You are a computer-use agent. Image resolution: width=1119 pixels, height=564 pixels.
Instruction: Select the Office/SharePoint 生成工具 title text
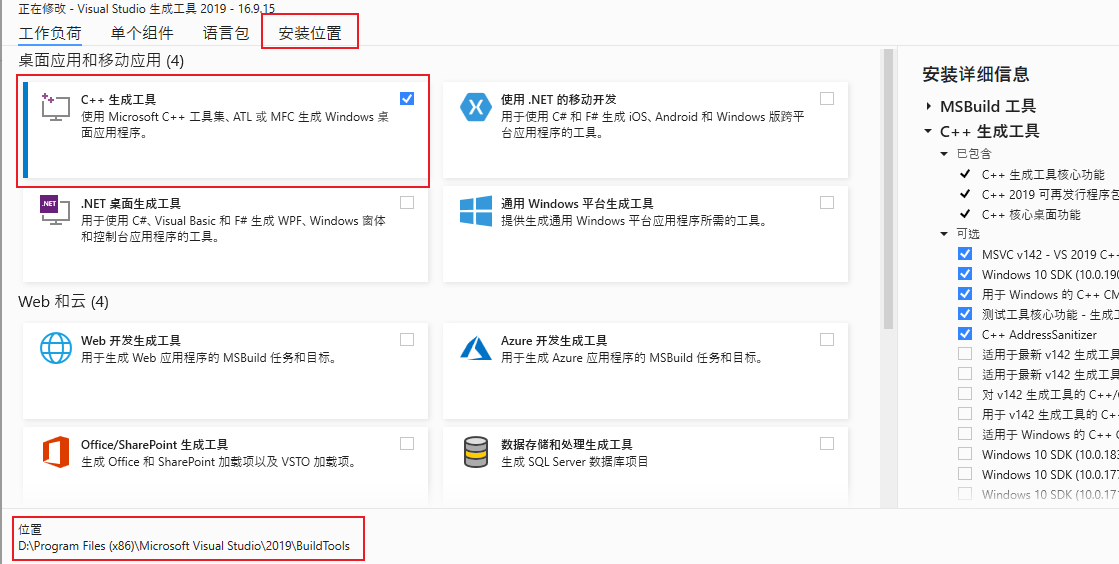tap(154, 445)
